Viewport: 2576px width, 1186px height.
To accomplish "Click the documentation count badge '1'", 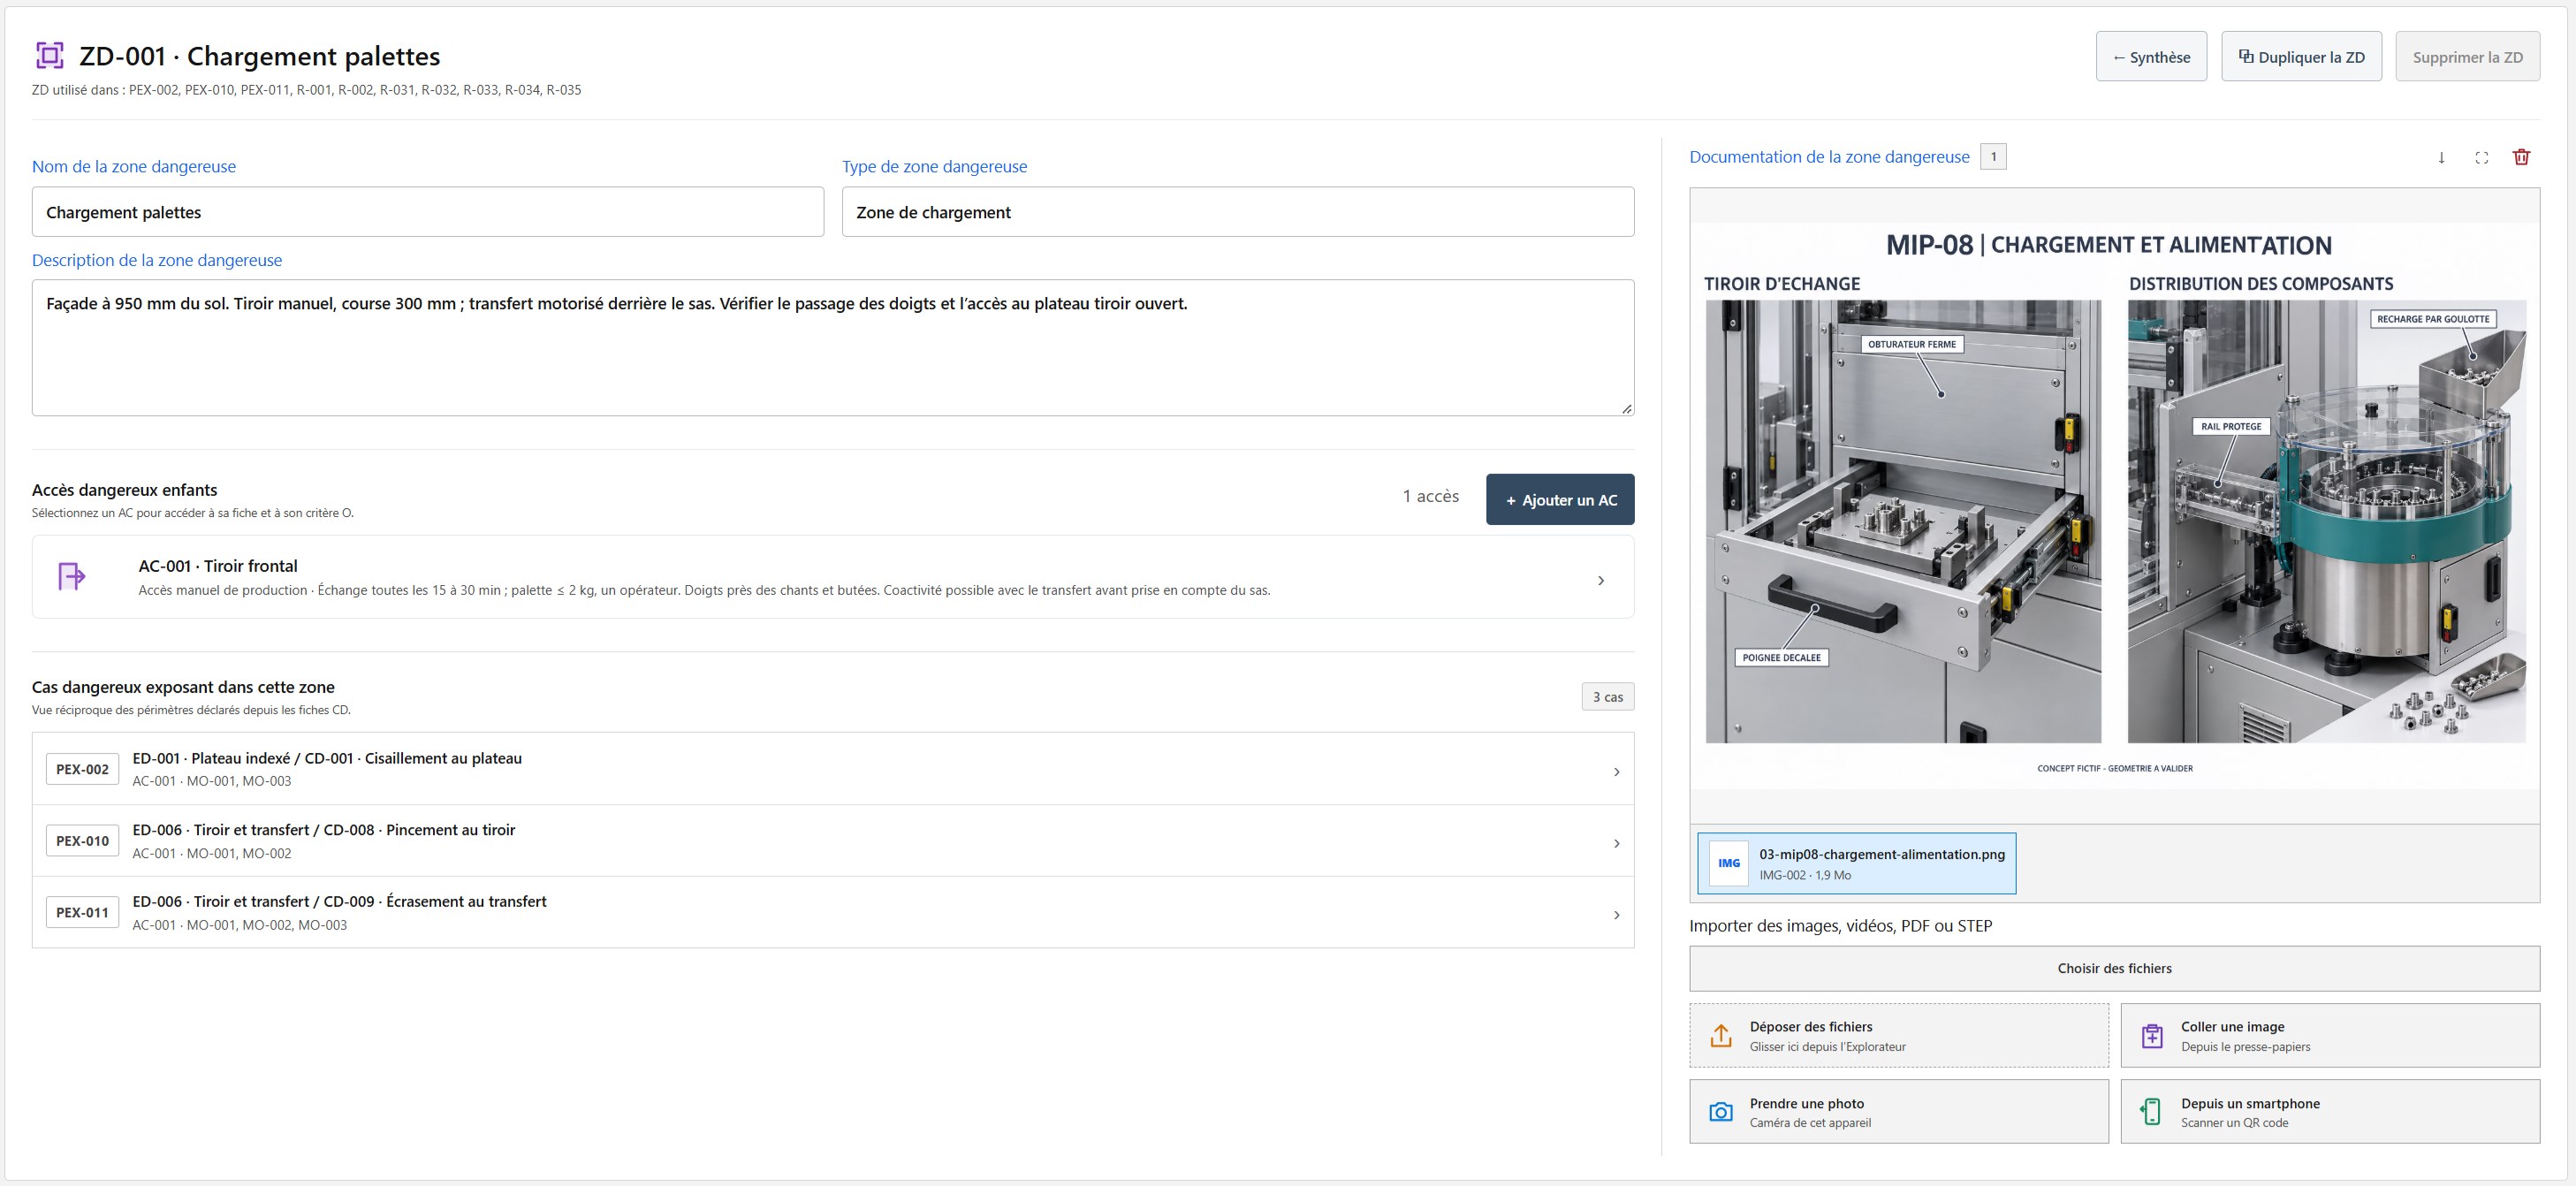I will (x=1993, y=157).
